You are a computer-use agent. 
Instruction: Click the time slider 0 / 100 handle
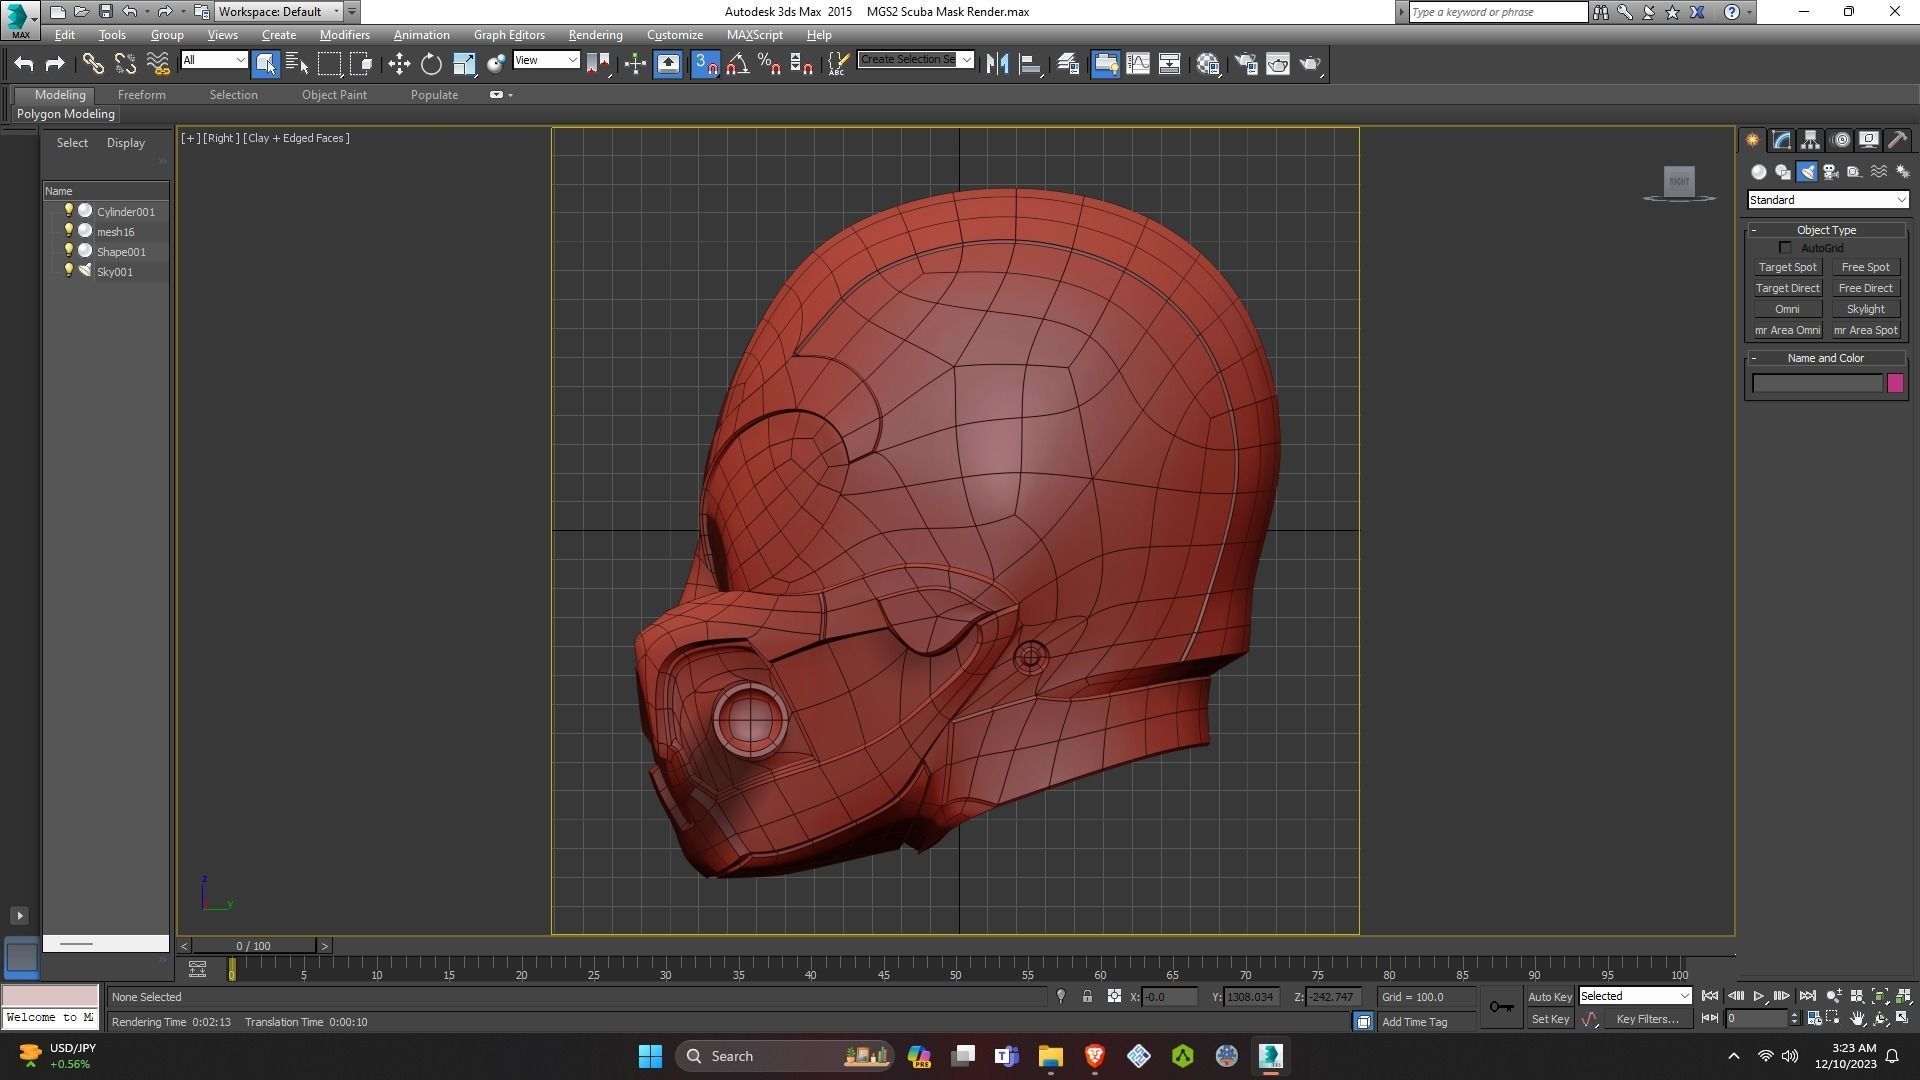point(253,946)
